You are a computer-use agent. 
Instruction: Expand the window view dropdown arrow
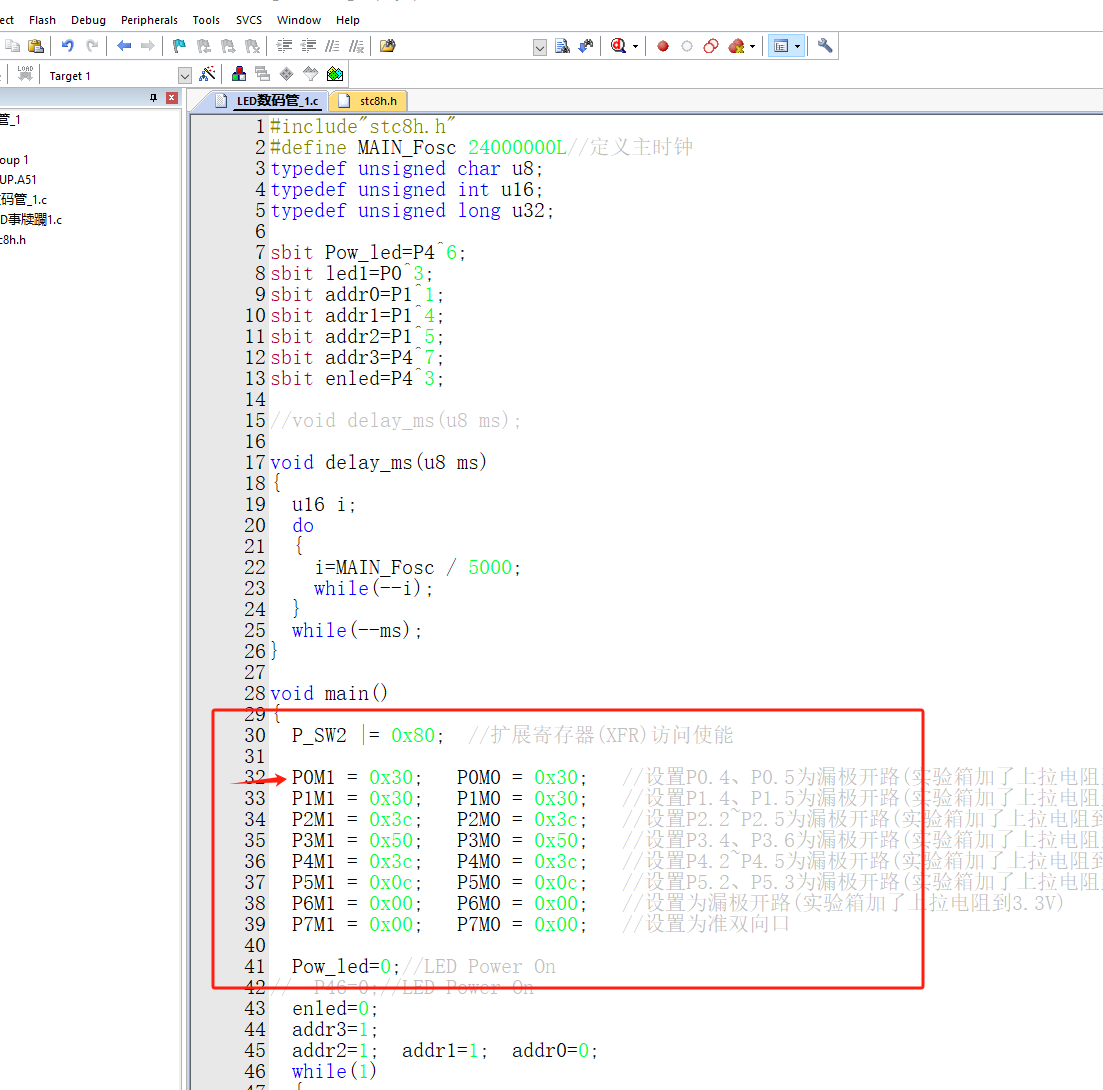[797, 46]
